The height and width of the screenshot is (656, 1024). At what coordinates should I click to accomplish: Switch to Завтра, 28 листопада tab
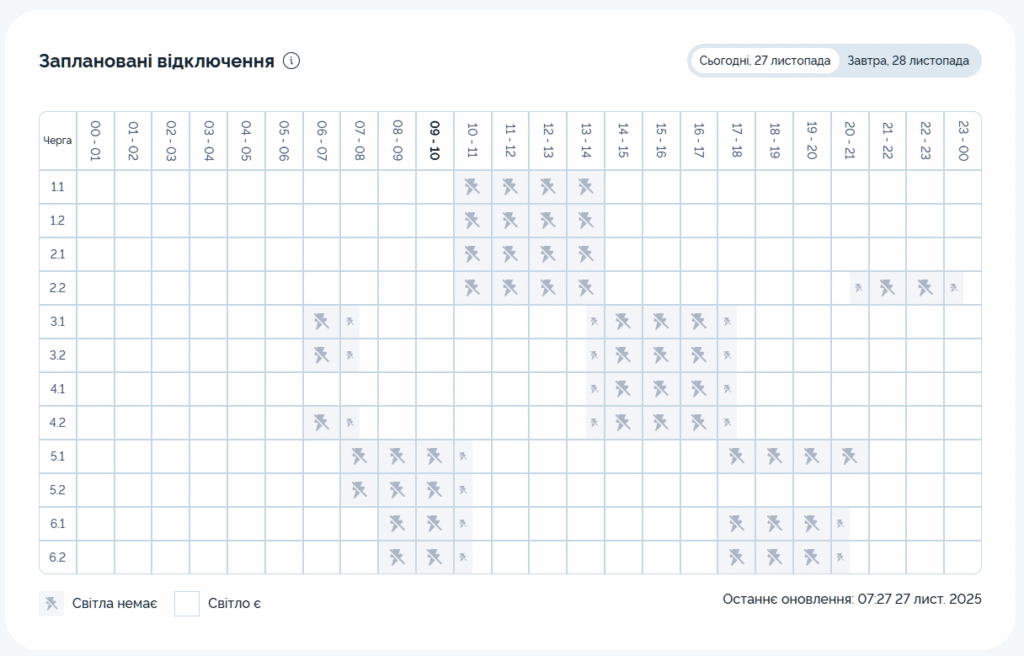(909, 61)
